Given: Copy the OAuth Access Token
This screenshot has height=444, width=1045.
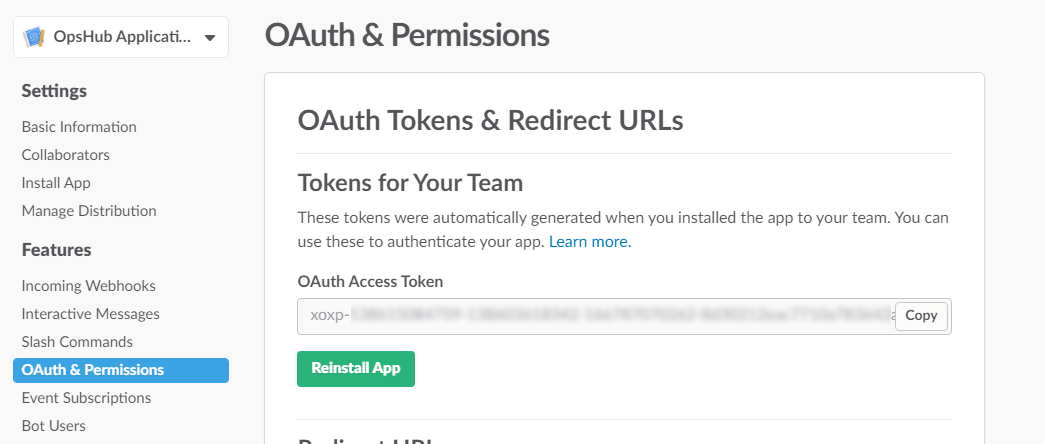Looking at the screenshot, I should 921,316.
